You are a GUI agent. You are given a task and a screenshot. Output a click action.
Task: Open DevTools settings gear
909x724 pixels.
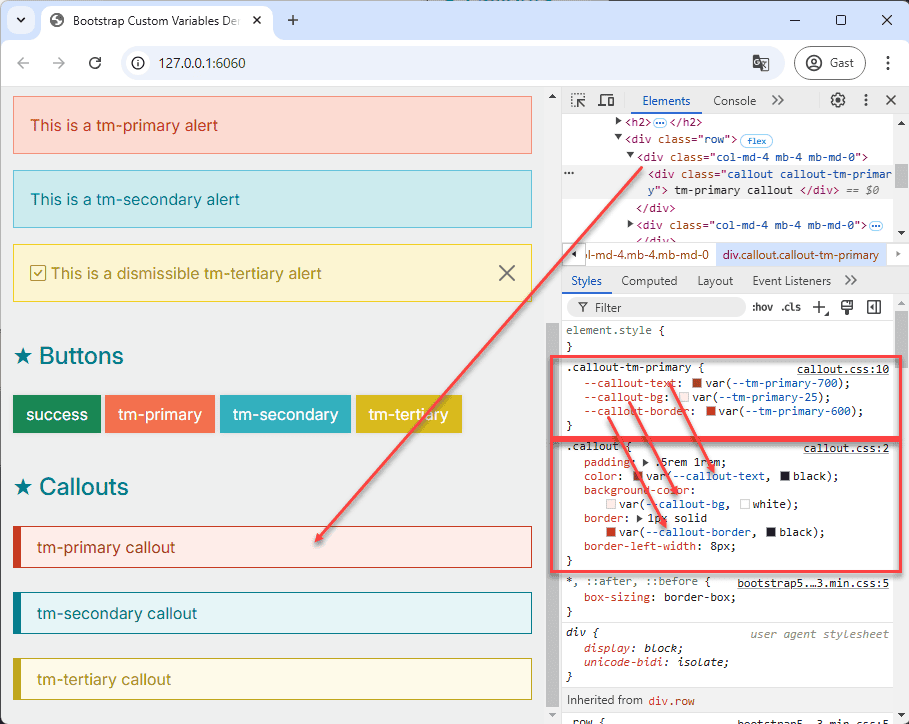pyautogui.click(x=837, y=100)
